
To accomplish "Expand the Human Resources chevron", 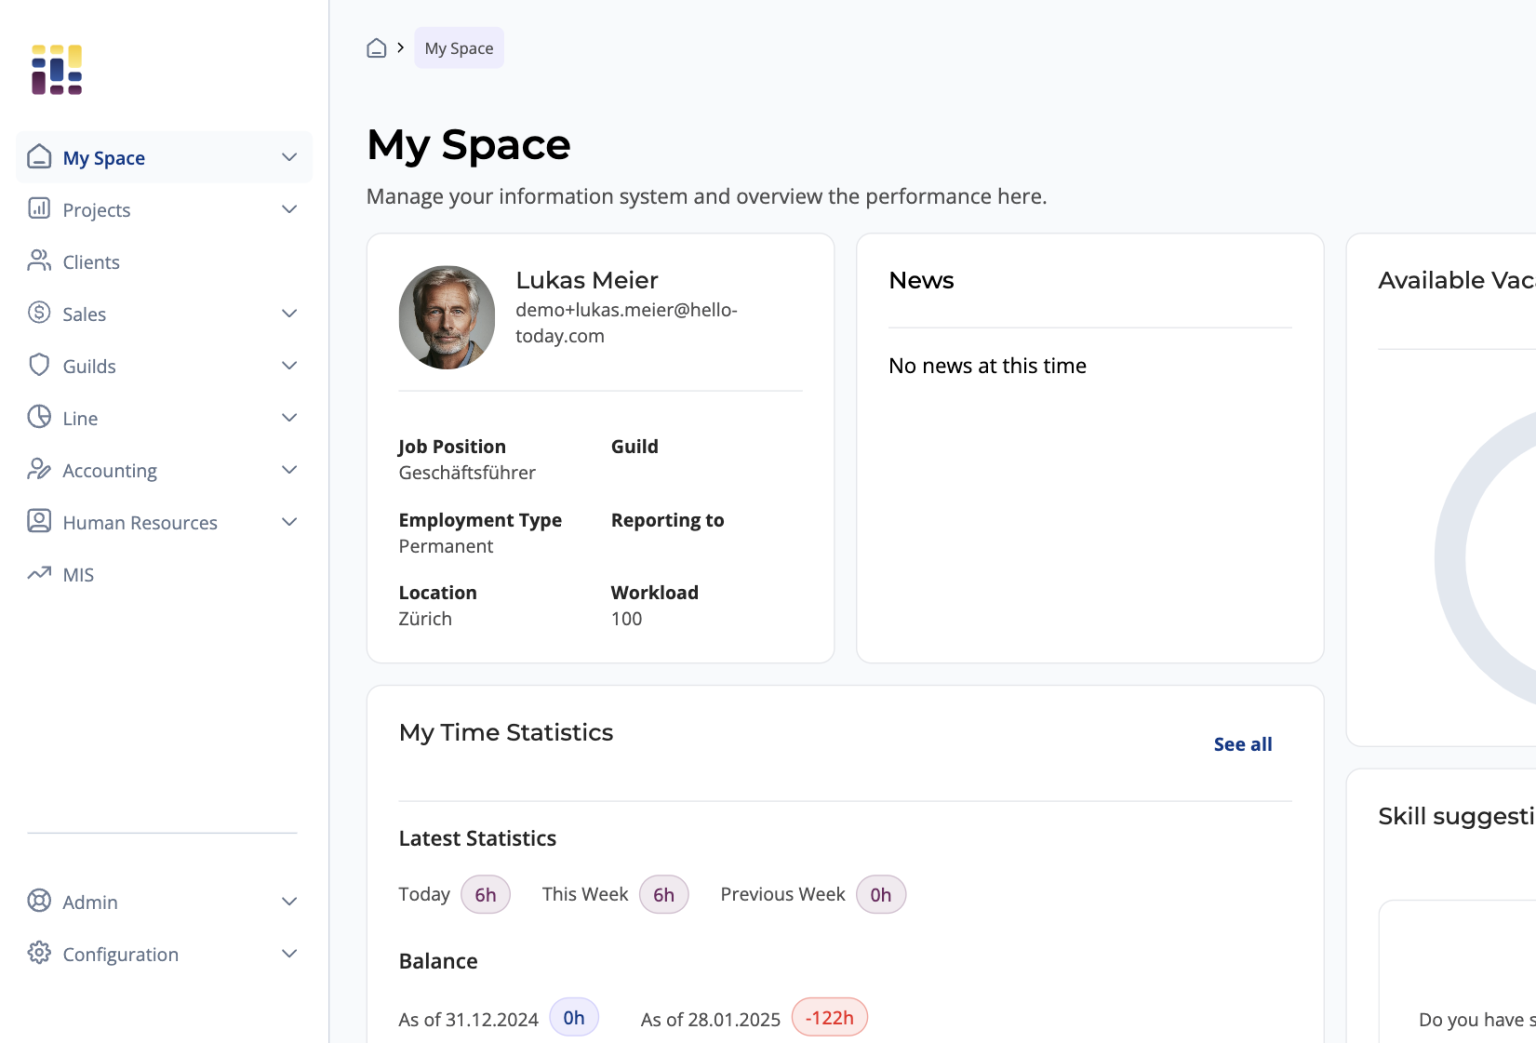I will (x=289, y=522).
